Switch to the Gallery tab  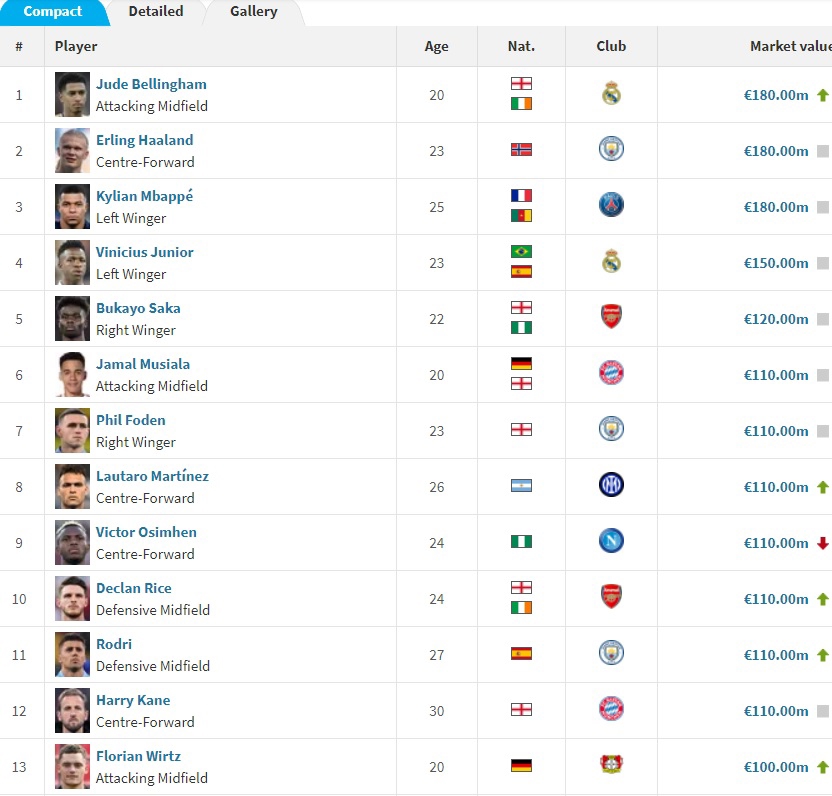(x=254, y=11)
